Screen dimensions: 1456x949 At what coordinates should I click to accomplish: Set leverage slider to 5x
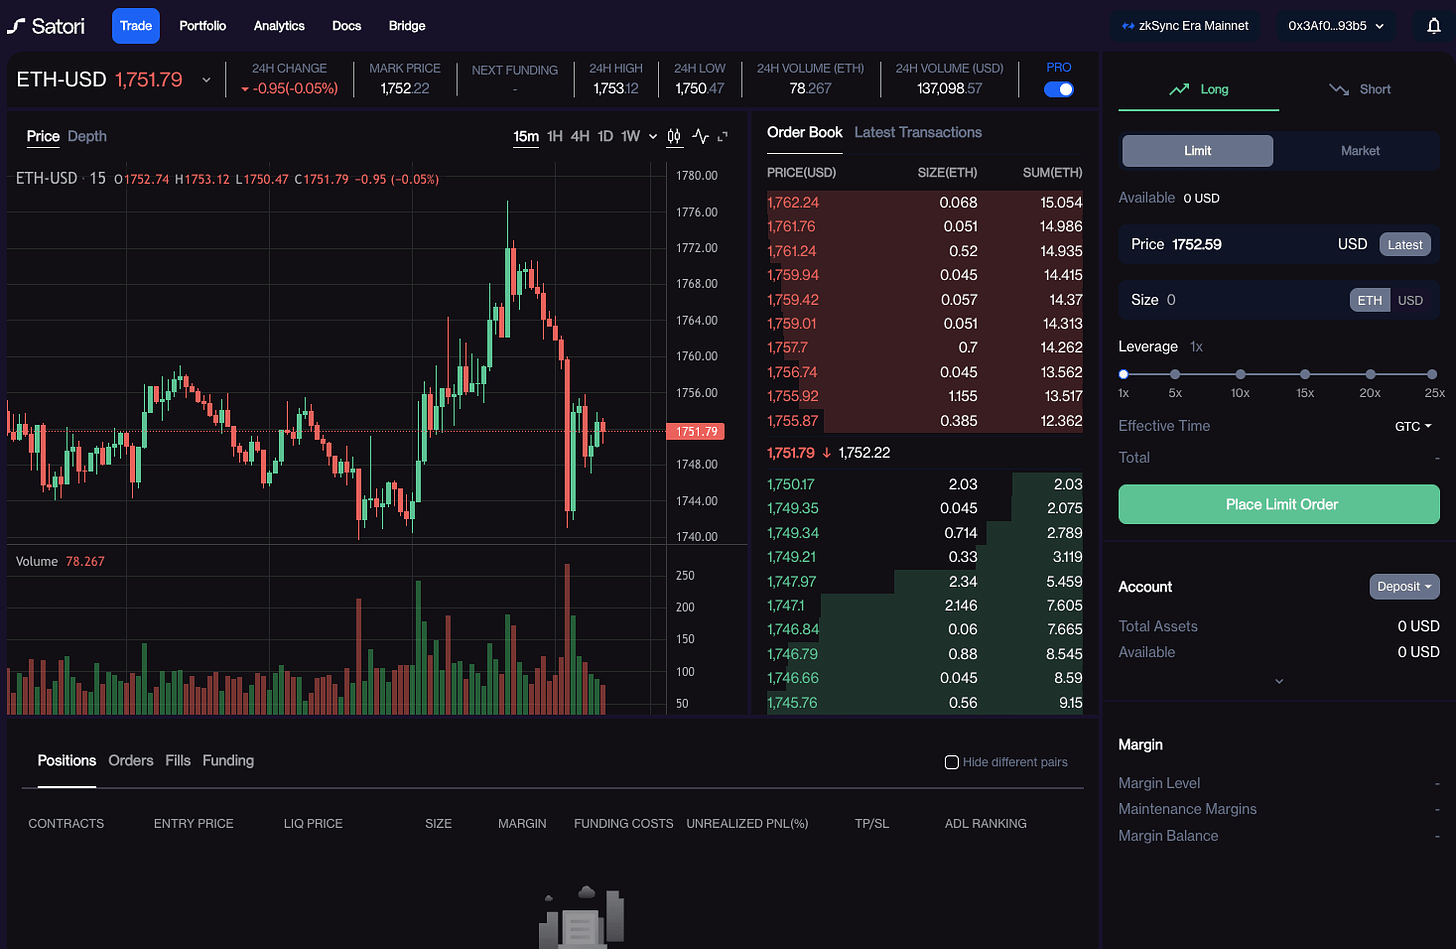pos(1175,374)
